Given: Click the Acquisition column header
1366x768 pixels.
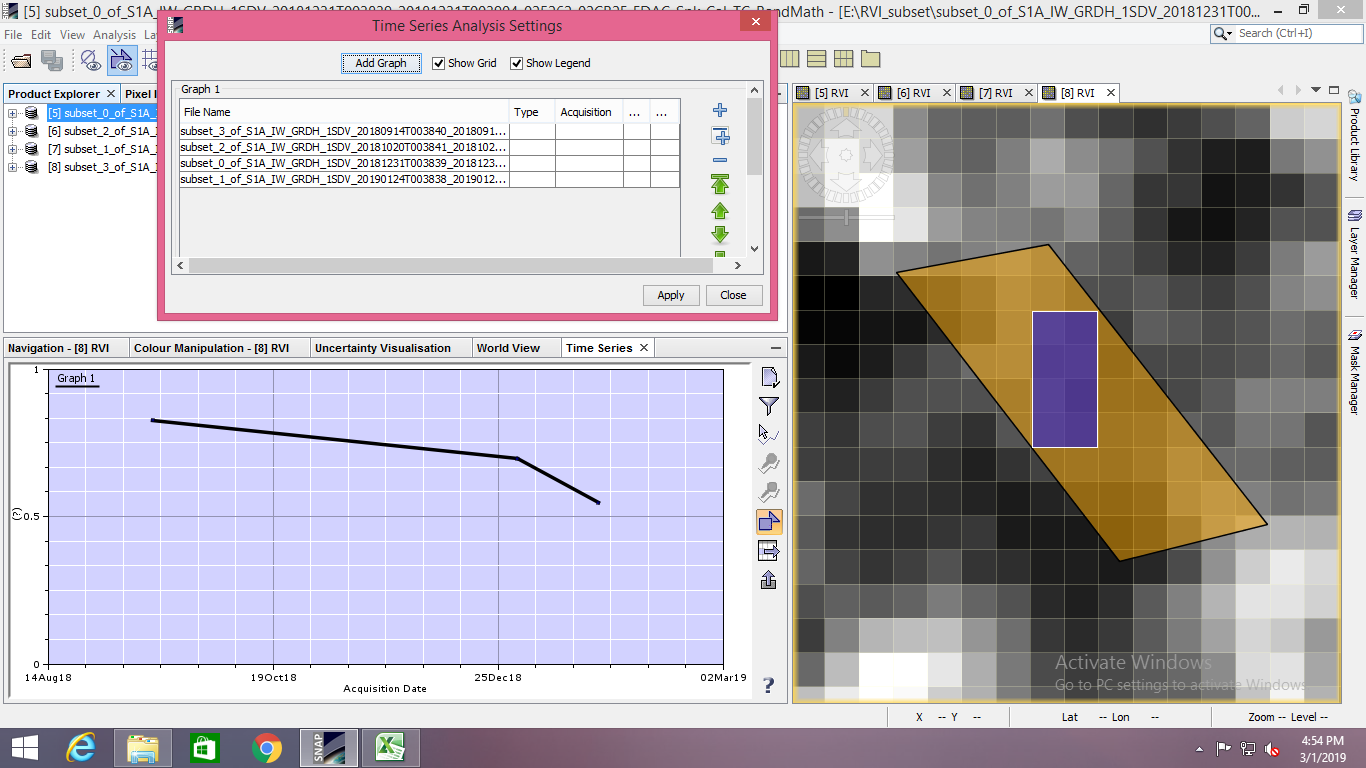Looking at the screenshot, I should (x=589, y=112).
